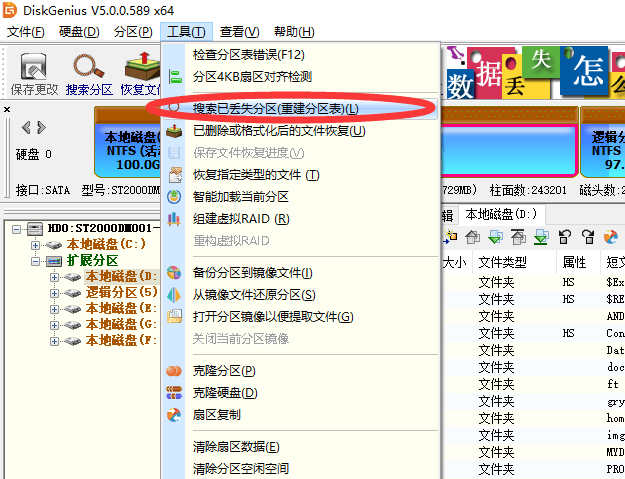
Task: Select 本地磁盘(G:) in disk tree
Action: 121,324
